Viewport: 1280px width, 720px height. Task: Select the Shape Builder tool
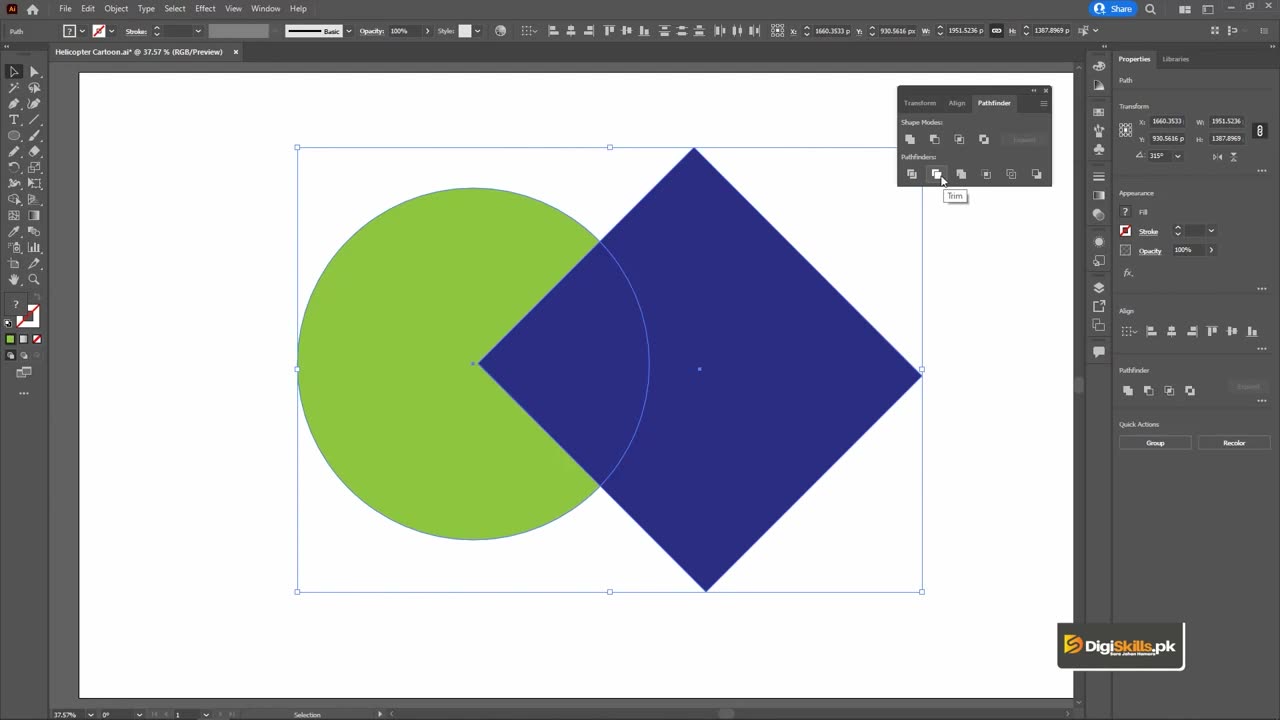14,200
